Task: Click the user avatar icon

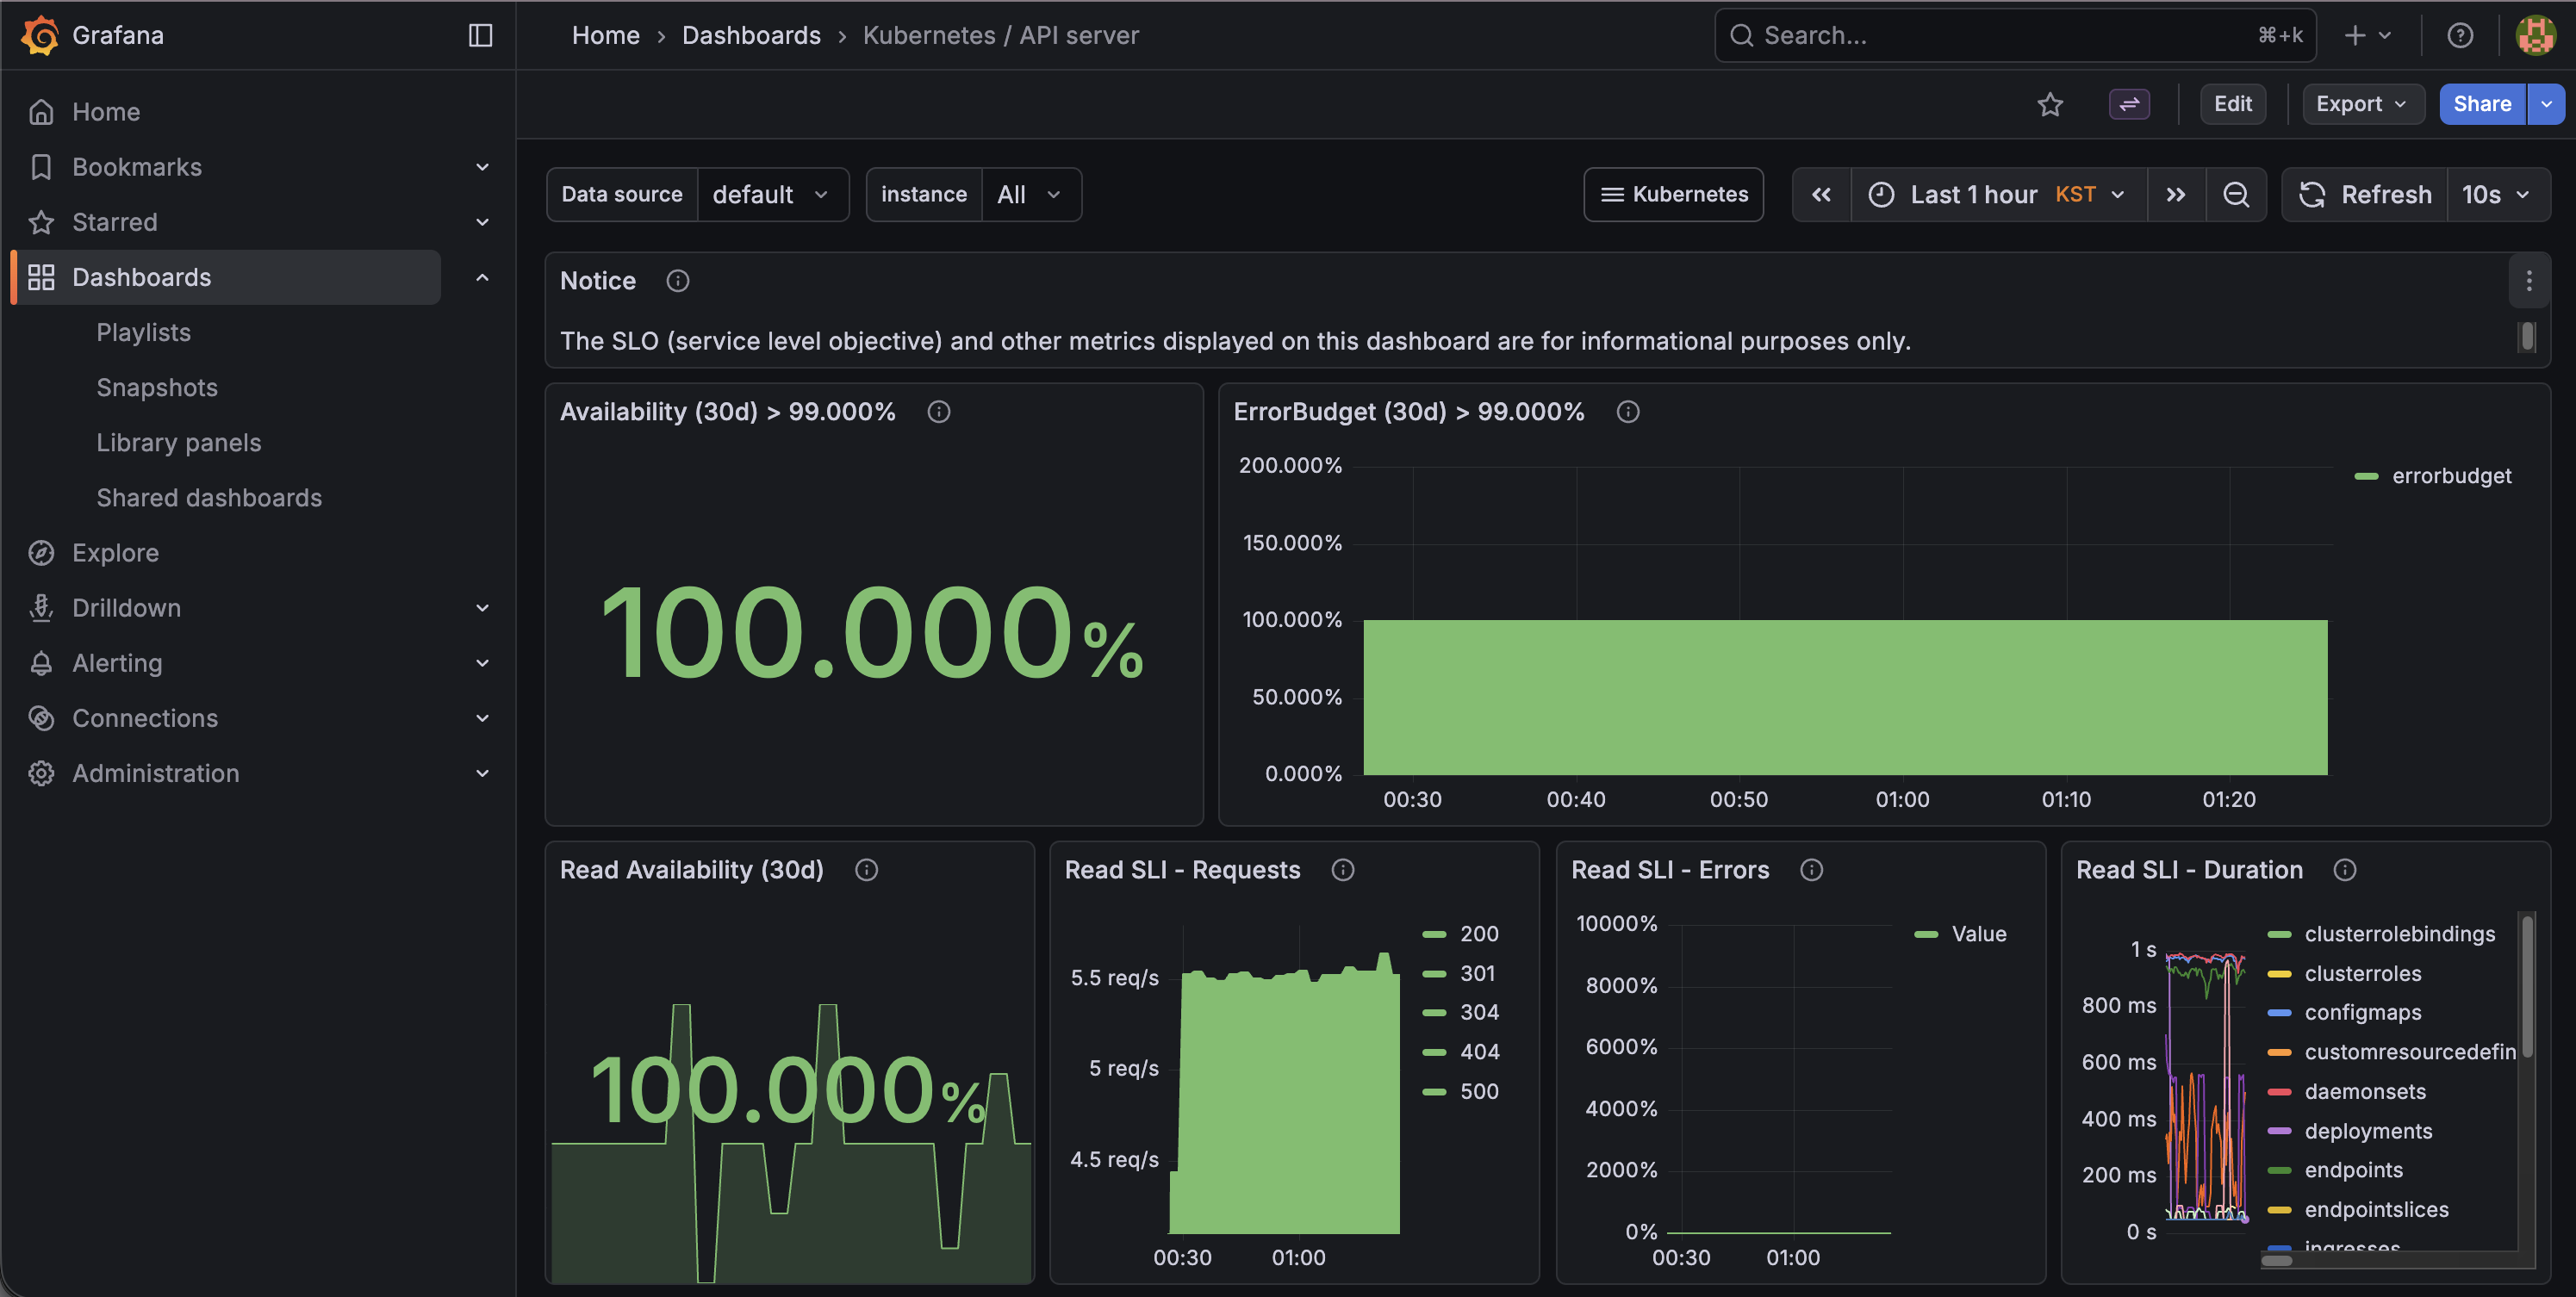Action: [2535, 35]
